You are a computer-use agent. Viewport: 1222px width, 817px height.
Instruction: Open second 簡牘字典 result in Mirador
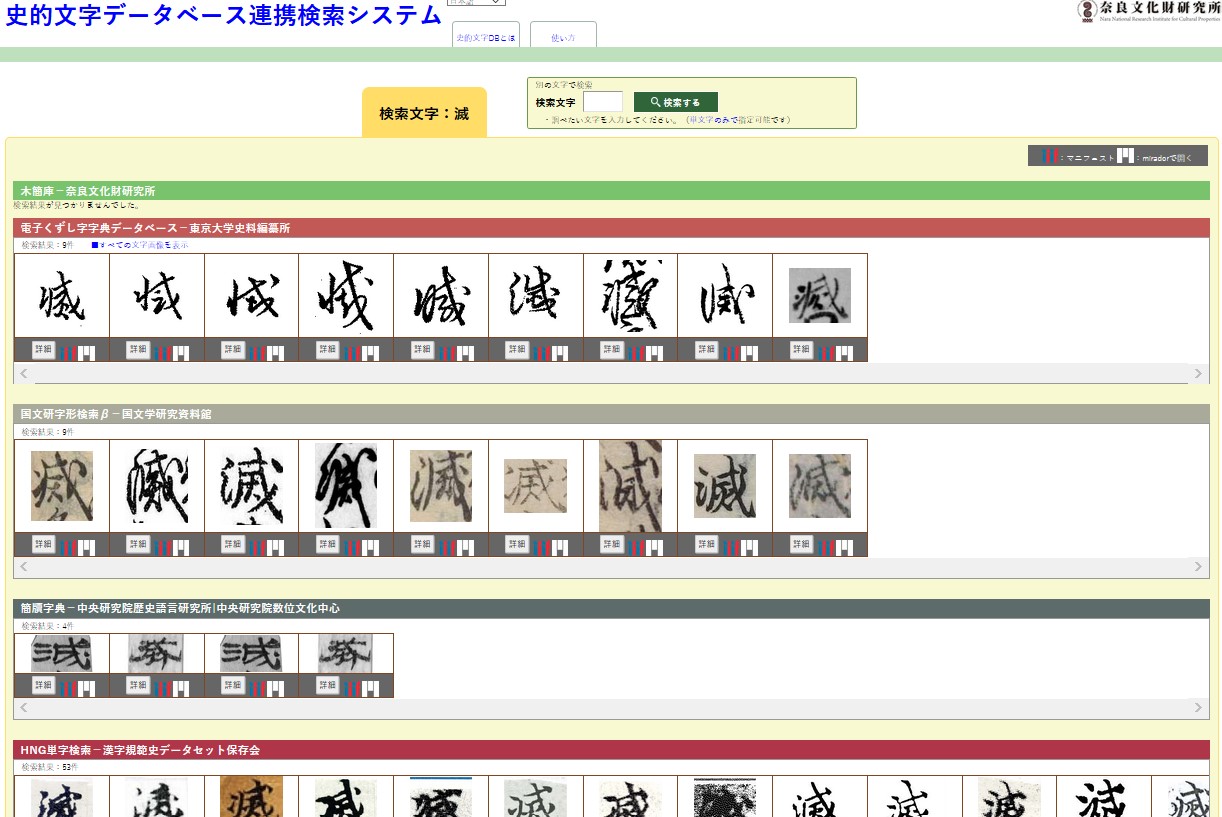pyautogui.click(x=182, y=688)
